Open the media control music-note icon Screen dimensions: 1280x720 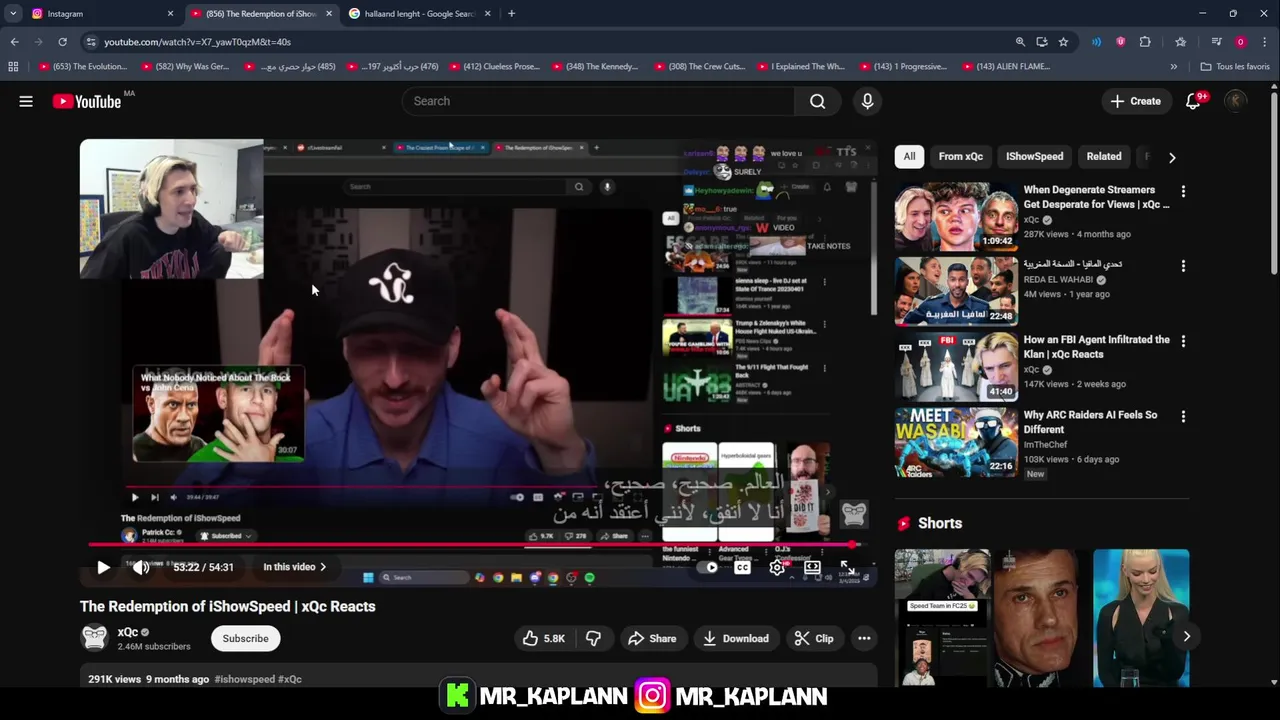tap(1216, 42)
